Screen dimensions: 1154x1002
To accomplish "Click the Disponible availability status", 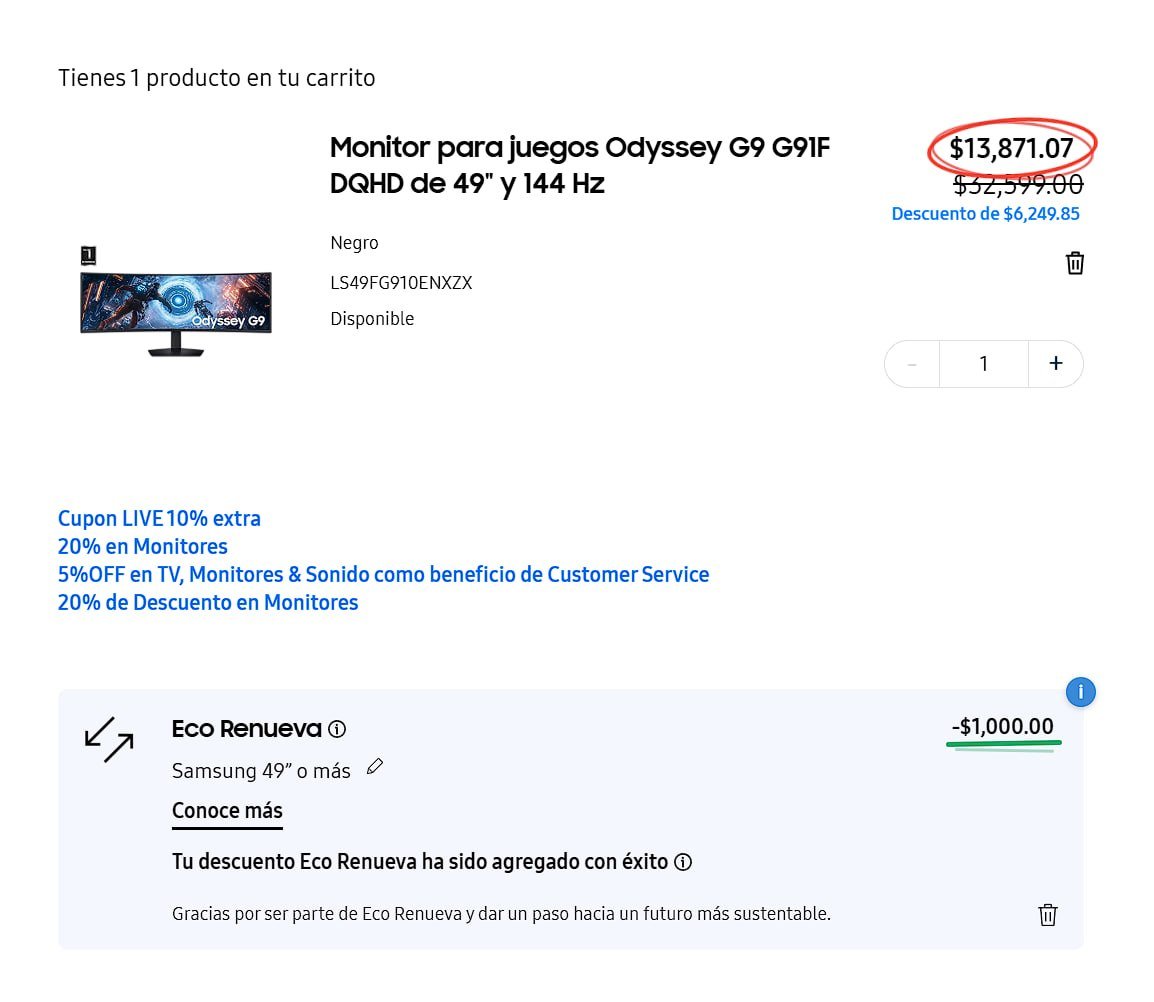I will [x=372, y=319].
